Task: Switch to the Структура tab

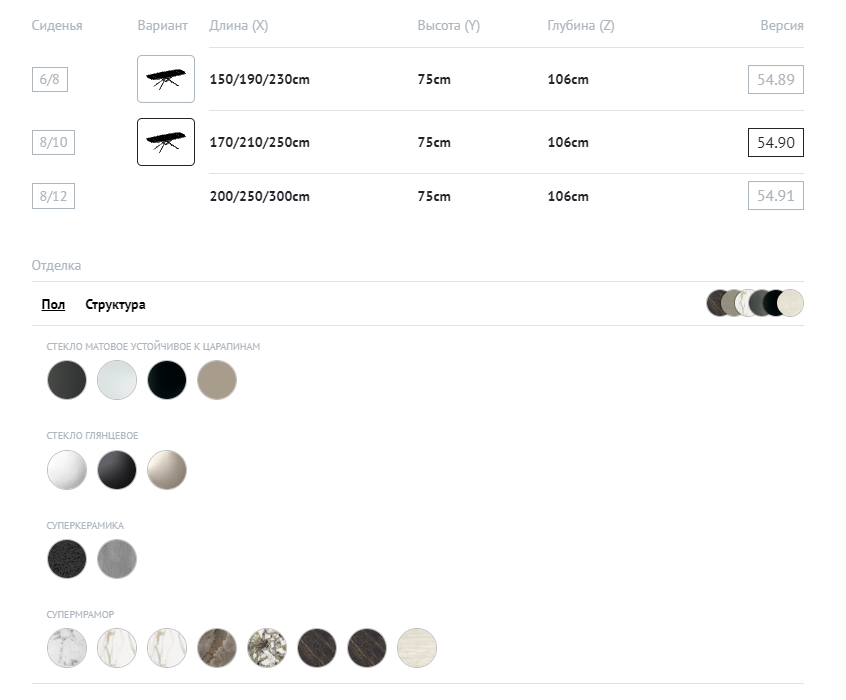Action: click(115, 305)
